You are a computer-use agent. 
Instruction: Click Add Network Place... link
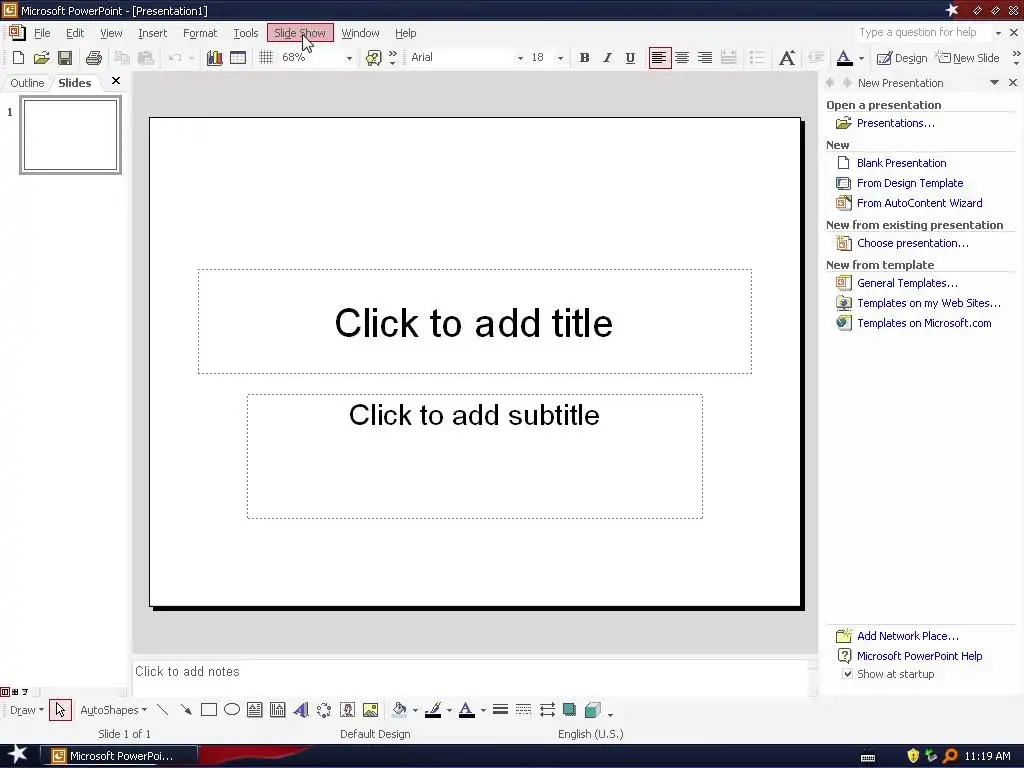908,636
